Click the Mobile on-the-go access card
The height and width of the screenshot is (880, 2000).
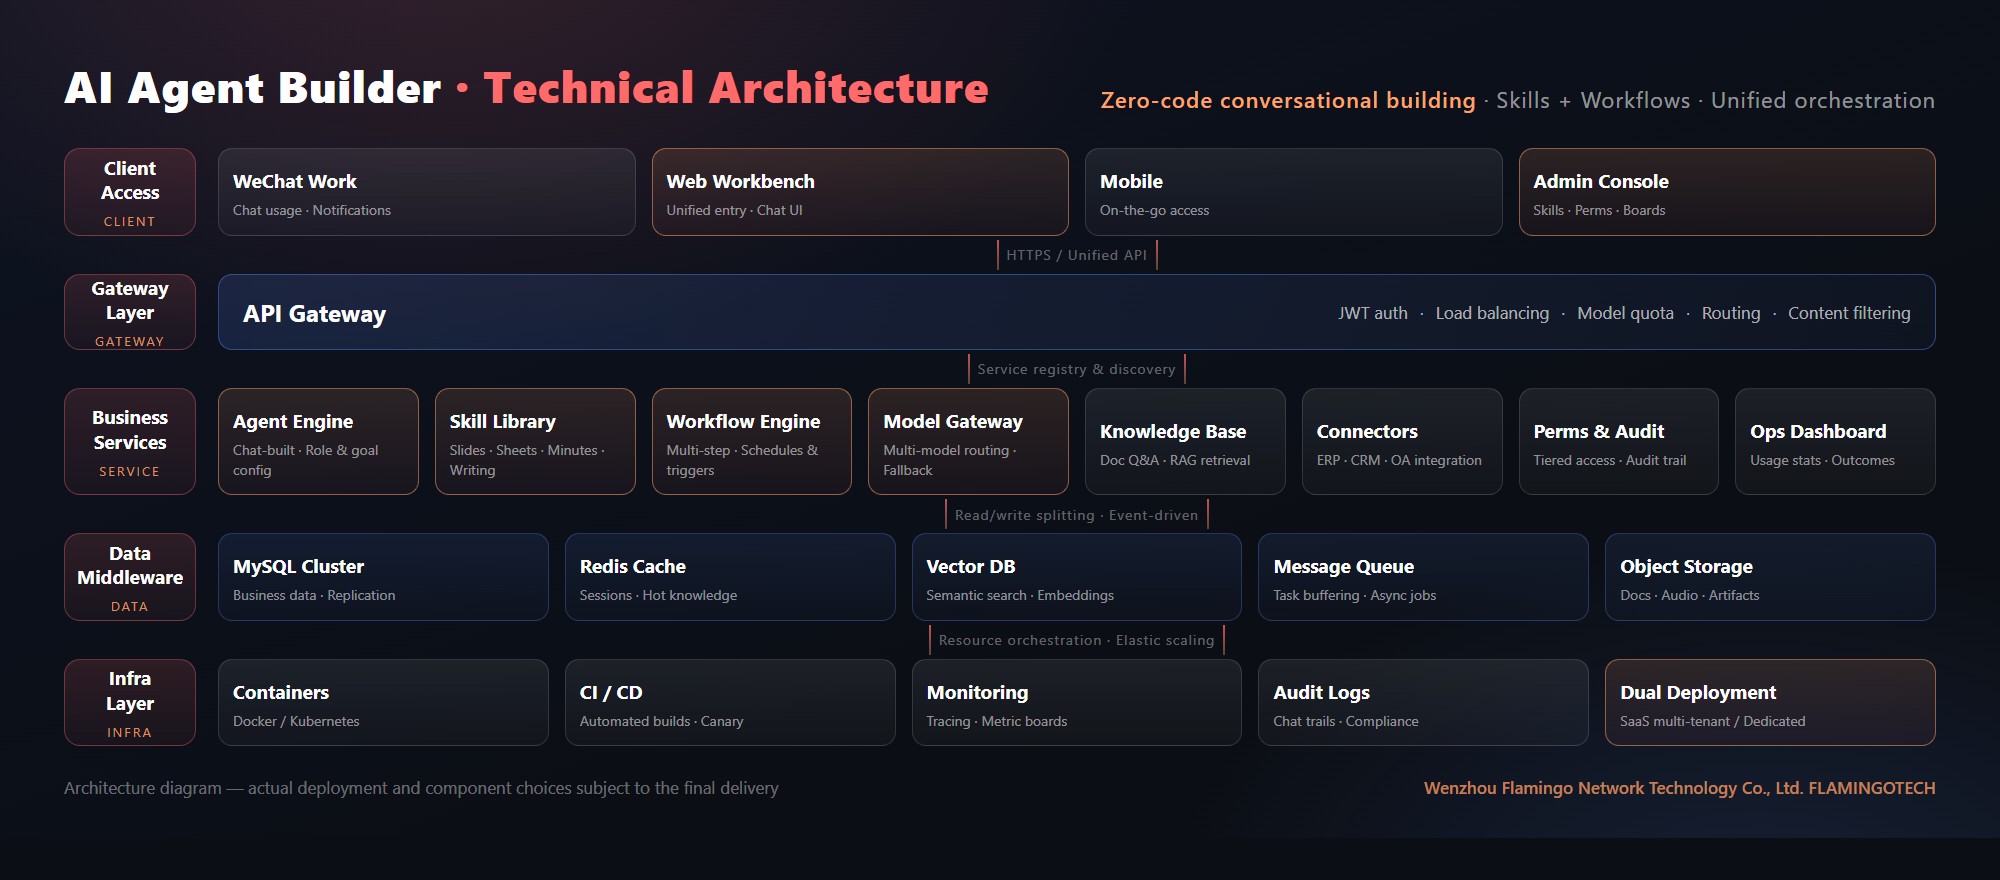point(1294,192)
